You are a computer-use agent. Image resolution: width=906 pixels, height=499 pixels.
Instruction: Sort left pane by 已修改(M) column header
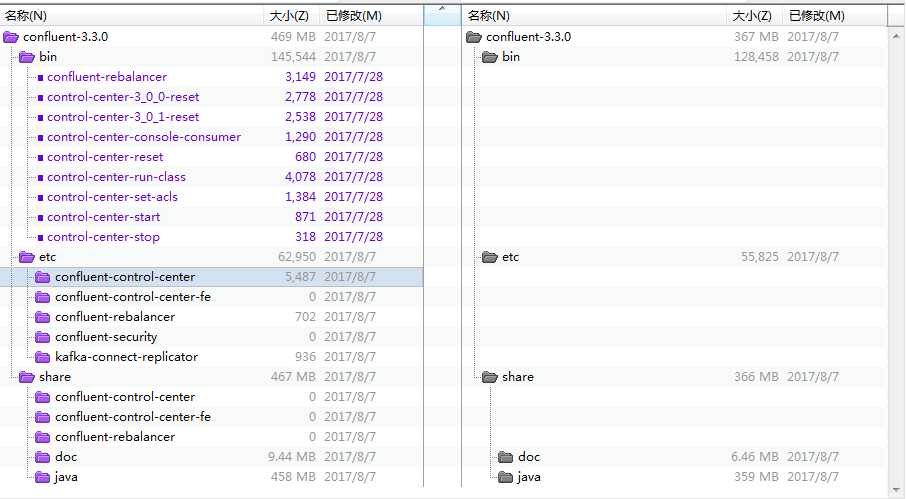pyautogui.click(x=372, y=16)
